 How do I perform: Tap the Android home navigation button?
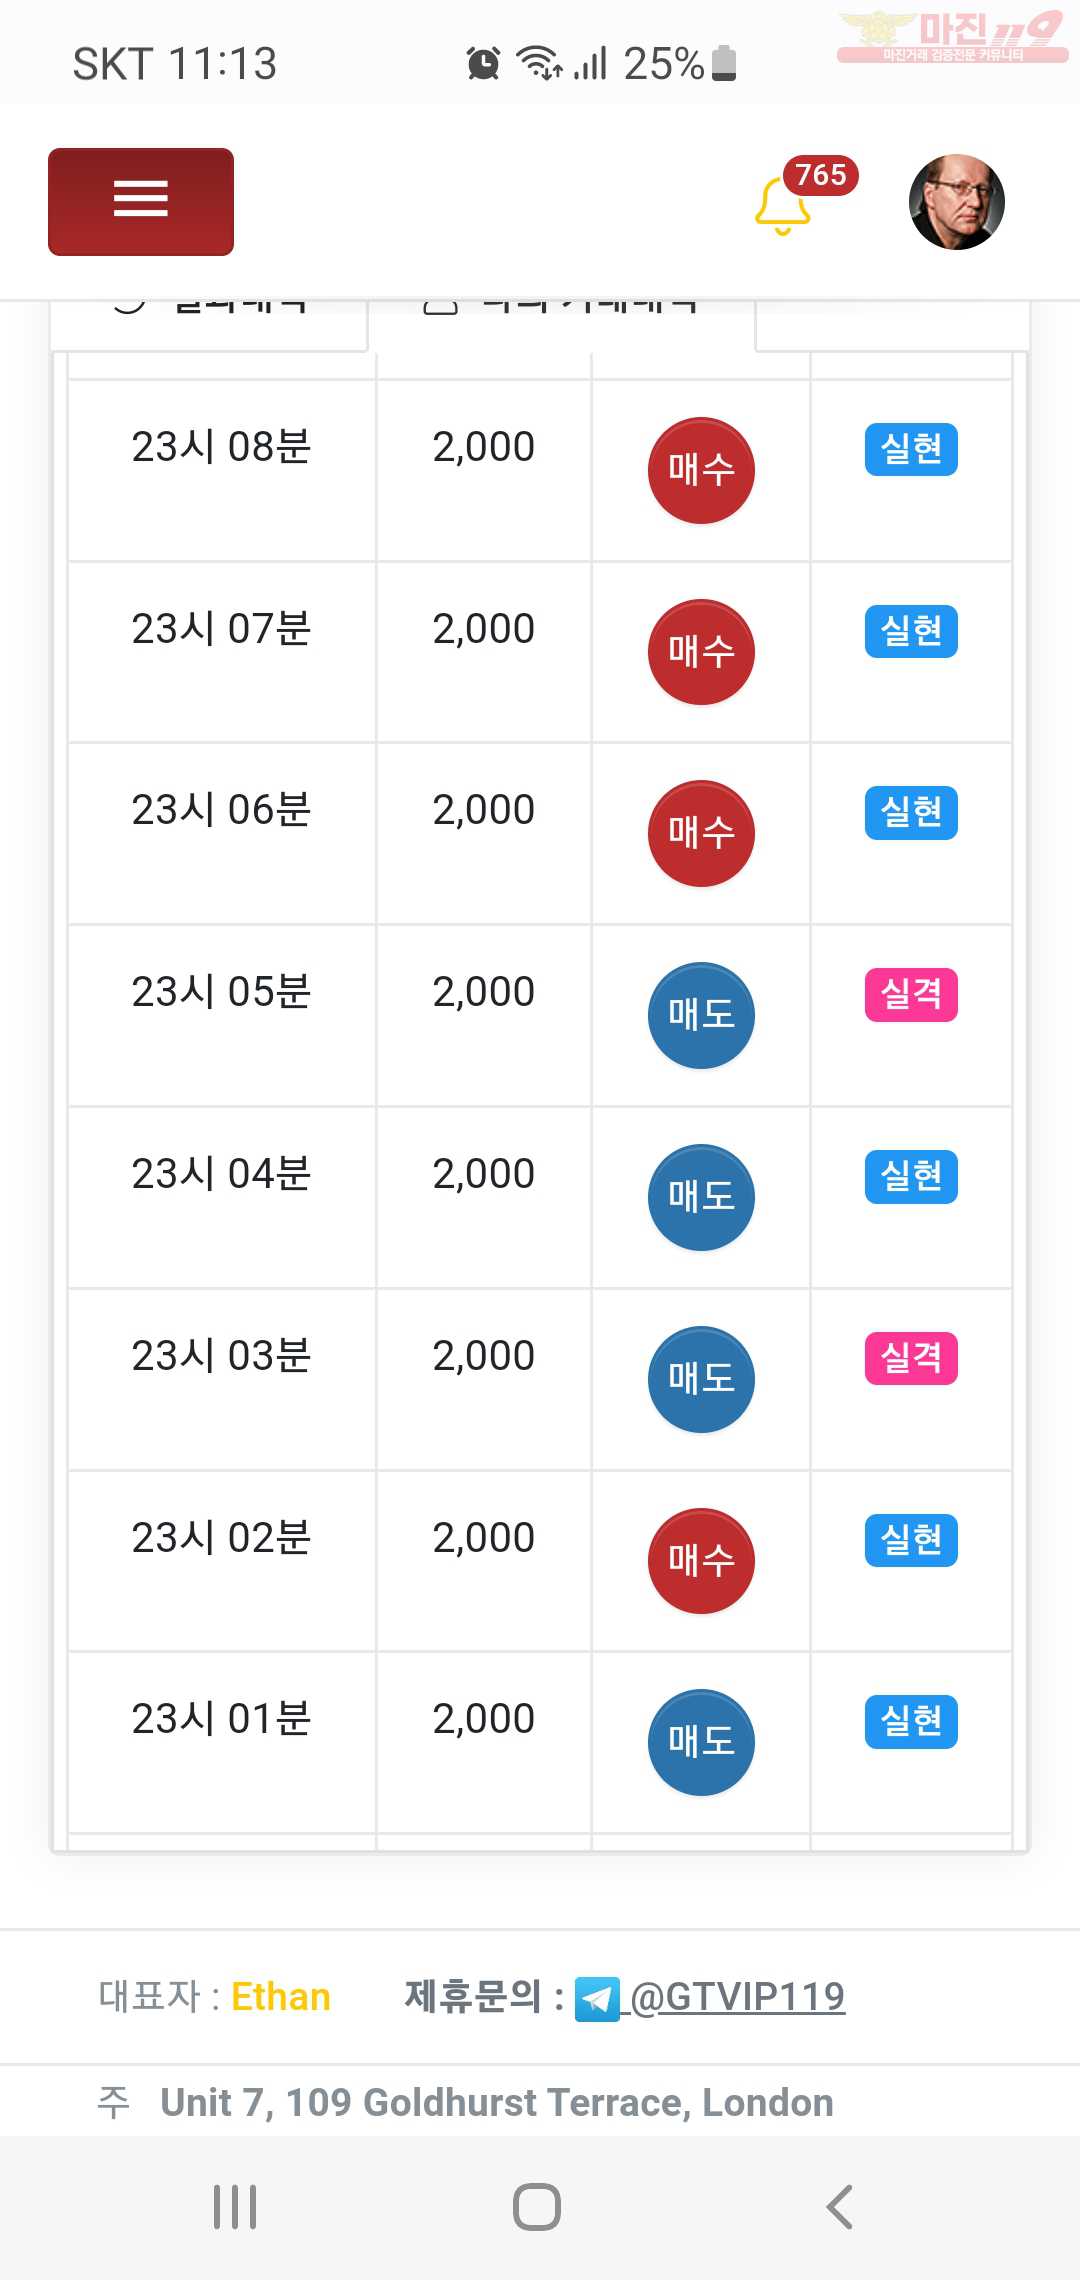tap(537, 2207)
